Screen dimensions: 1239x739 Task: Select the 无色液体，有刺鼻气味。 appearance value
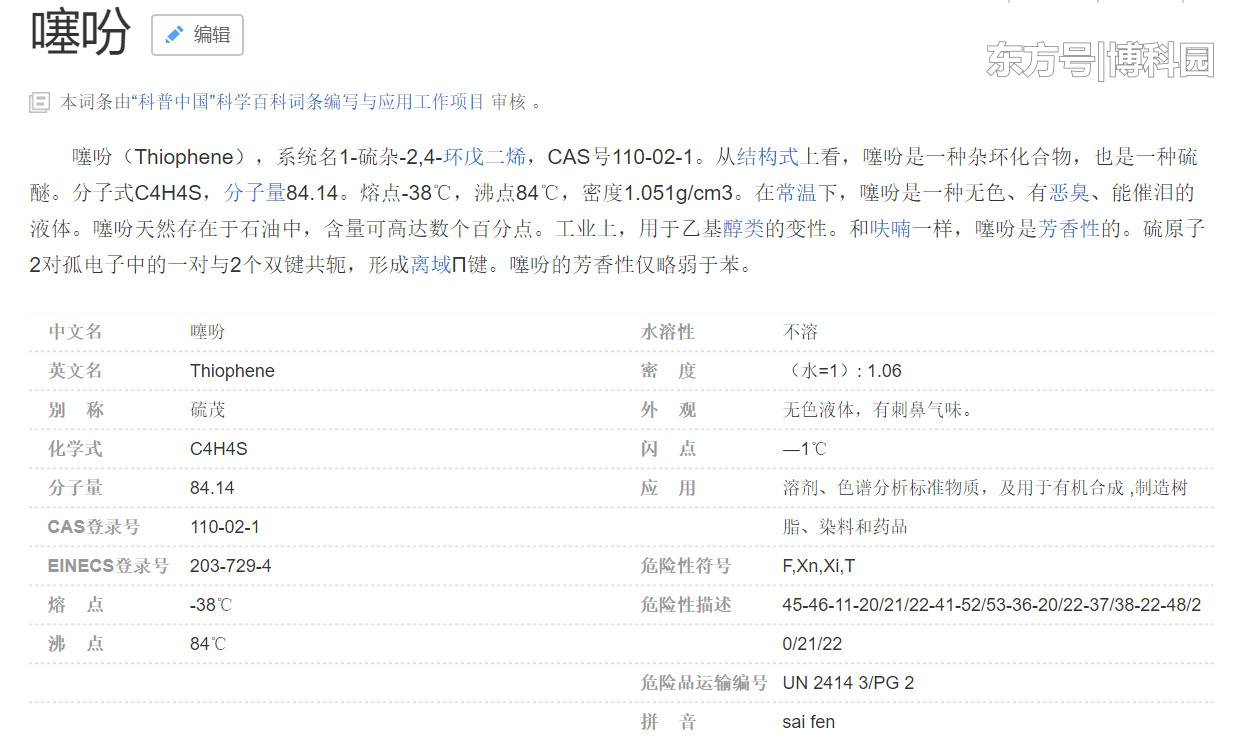click(x=878, y=410)
